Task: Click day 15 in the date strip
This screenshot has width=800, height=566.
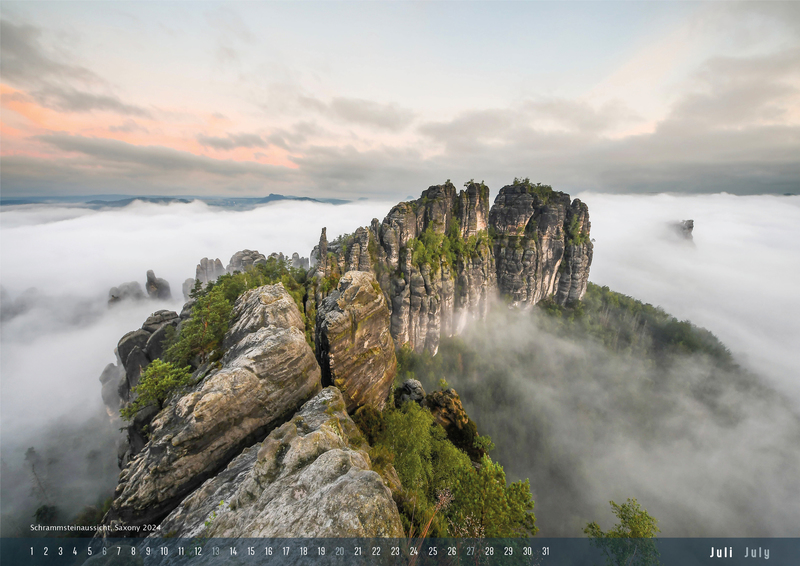Action: 250,551
